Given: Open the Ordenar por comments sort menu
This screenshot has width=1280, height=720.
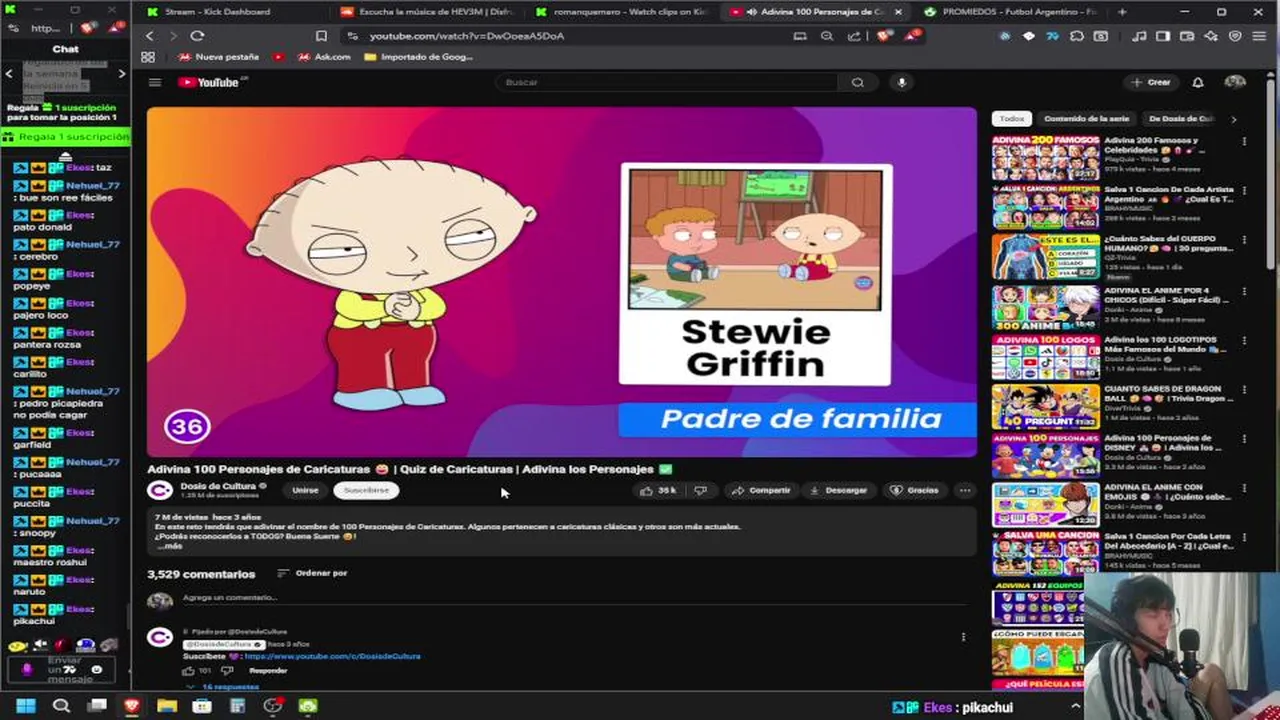Looking at the screenshot, I should pyautogui.click(x=312, y=573).
